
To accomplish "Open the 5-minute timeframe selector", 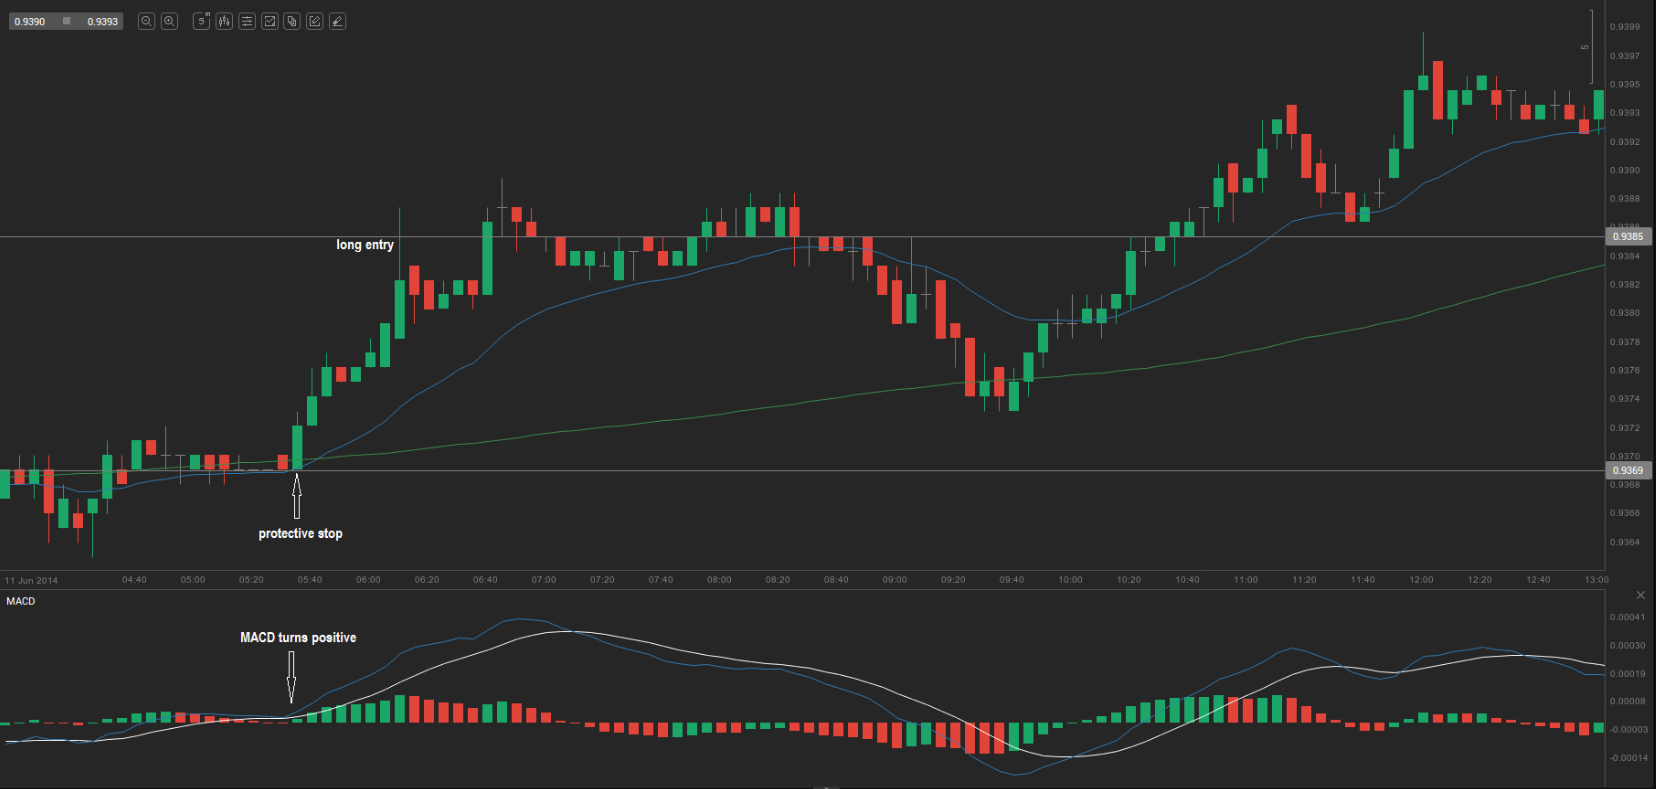I will point(201,21).
